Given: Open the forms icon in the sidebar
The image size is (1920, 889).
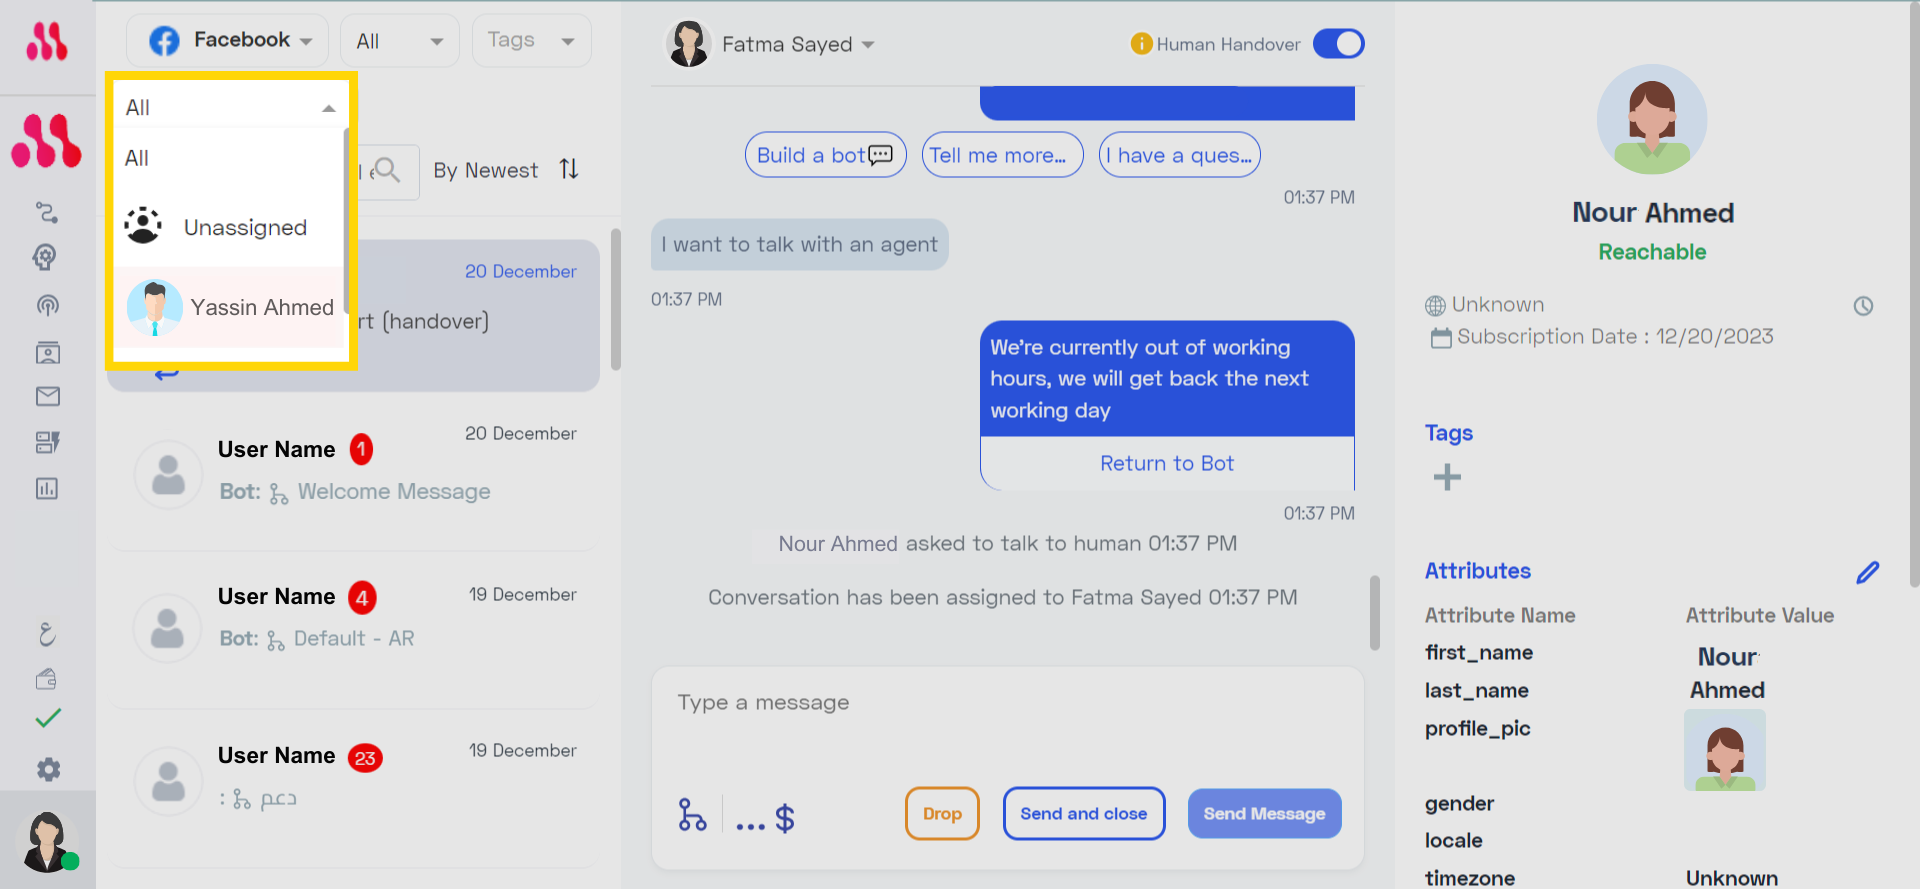Looking at the screenshot, I should pos(47,442).
